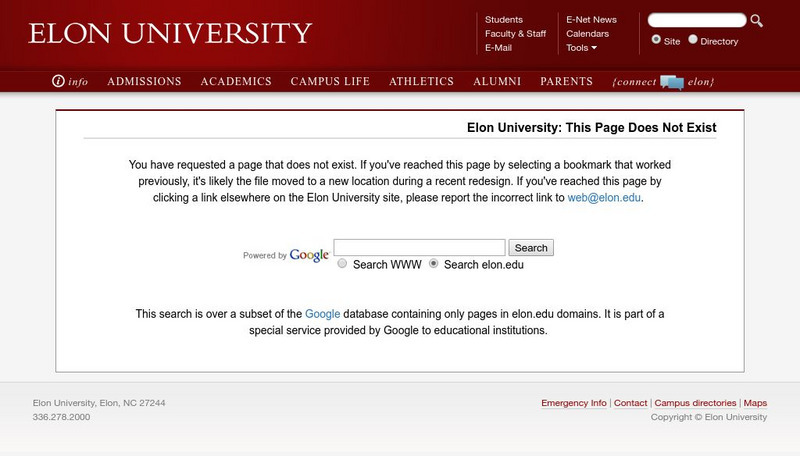Image resolution: width=800 pixels, height=456 pixels.
Task: Open the Emergency Info footer link
Action: 574,403
